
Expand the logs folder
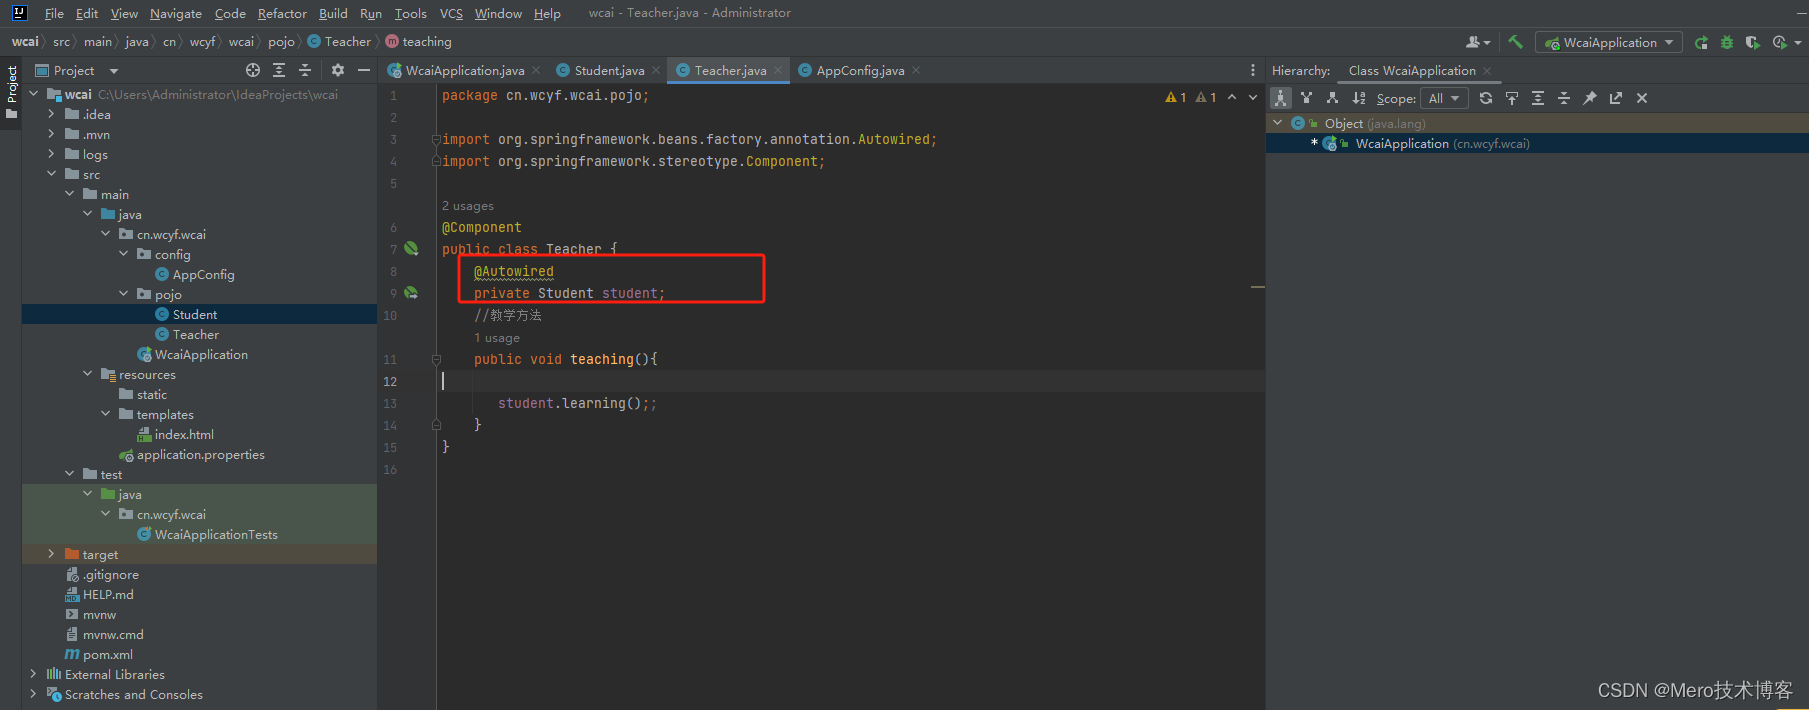(51, 154)
